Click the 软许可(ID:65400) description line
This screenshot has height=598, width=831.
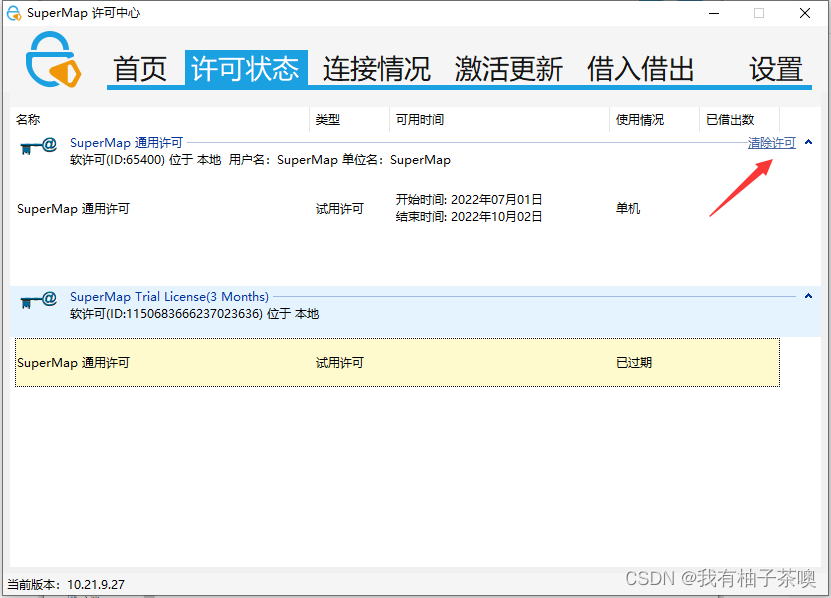tap(260, 160)
